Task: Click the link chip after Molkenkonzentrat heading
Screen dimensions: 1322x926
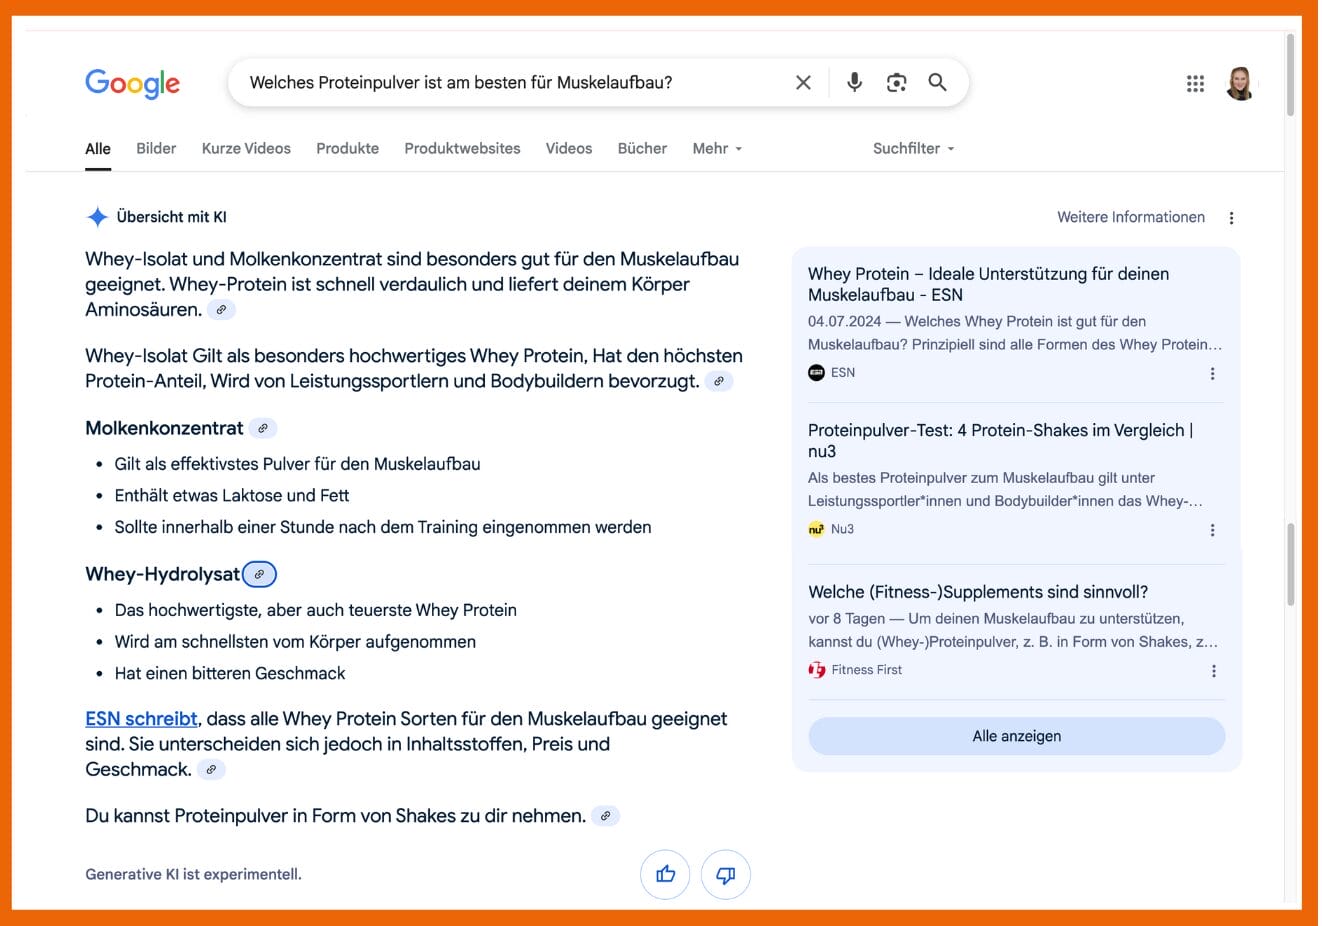Action: (x=263, y=428)
